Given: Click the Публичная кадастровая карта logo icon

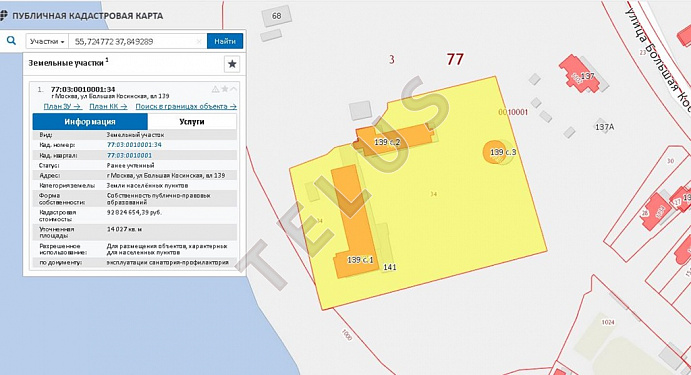Looking at the screenshot, I should click(x=4, y=15).
